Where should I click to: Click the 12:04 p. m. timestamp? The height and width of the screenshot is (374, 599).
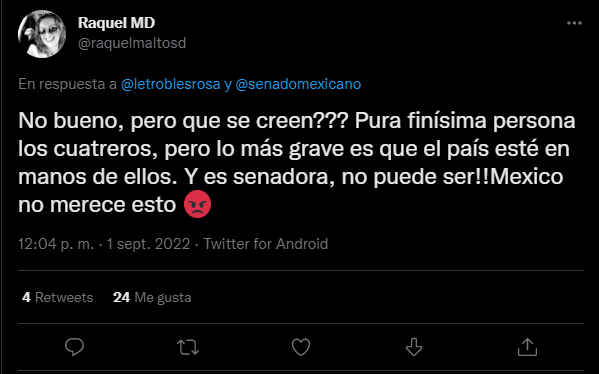click(x=56, y=244)
